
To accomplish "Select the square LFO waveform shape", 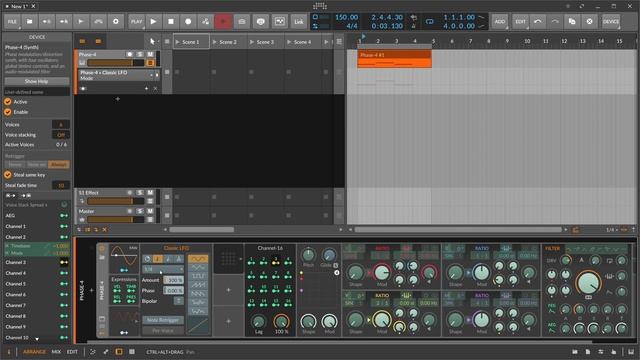I will coord(198,276).
